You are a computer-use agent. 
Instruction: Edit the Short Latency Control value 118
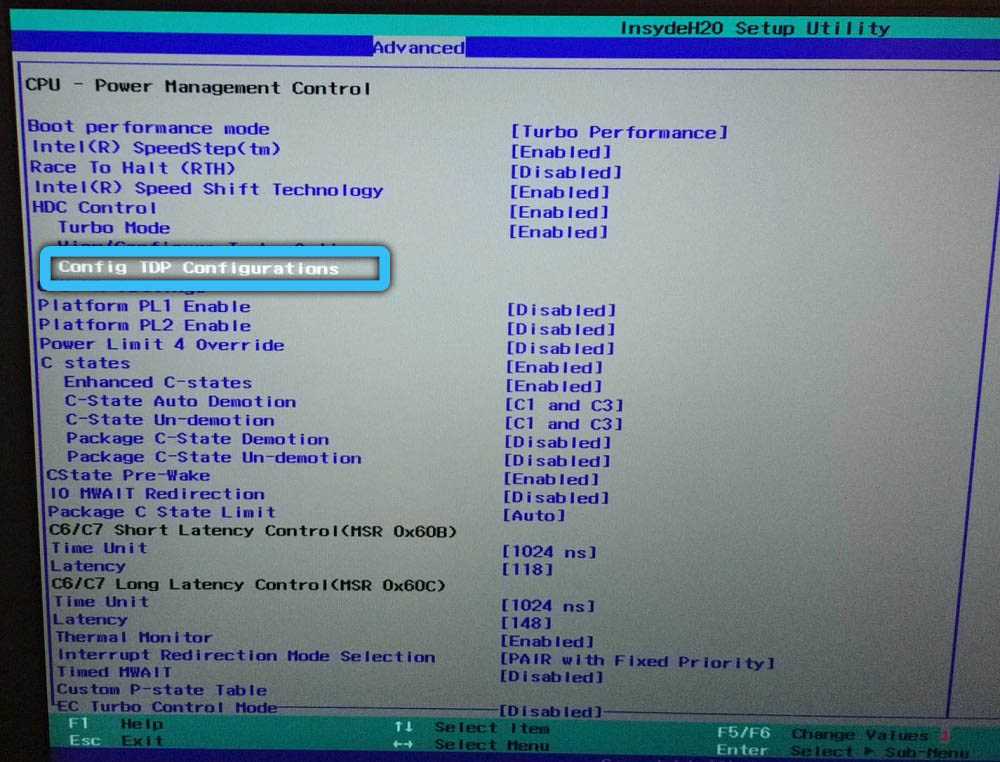[527, 569]
